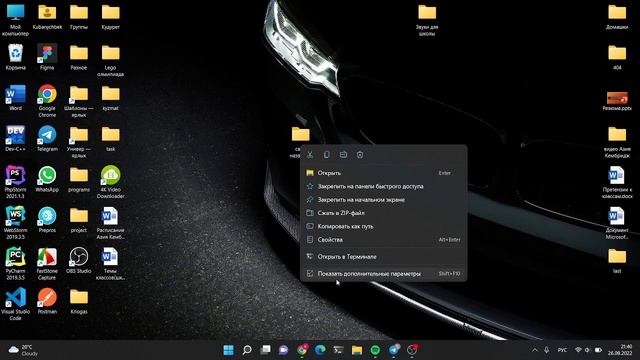Select the Visual Studio Code shortcut

coord(16,304)
